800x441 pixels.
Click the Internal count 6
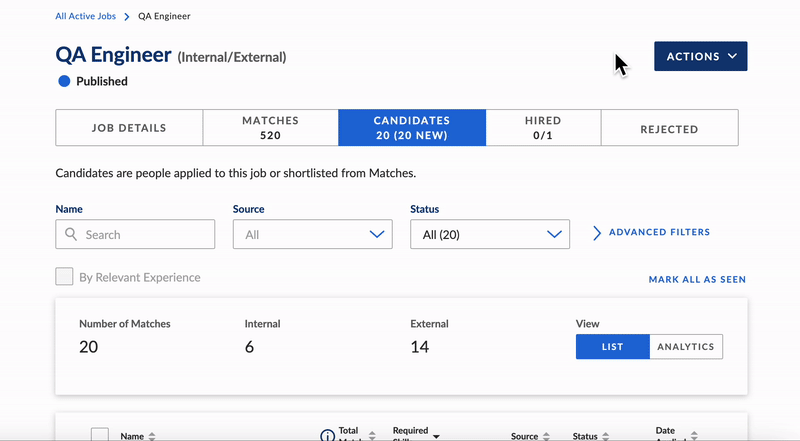[x=249, y=347]
